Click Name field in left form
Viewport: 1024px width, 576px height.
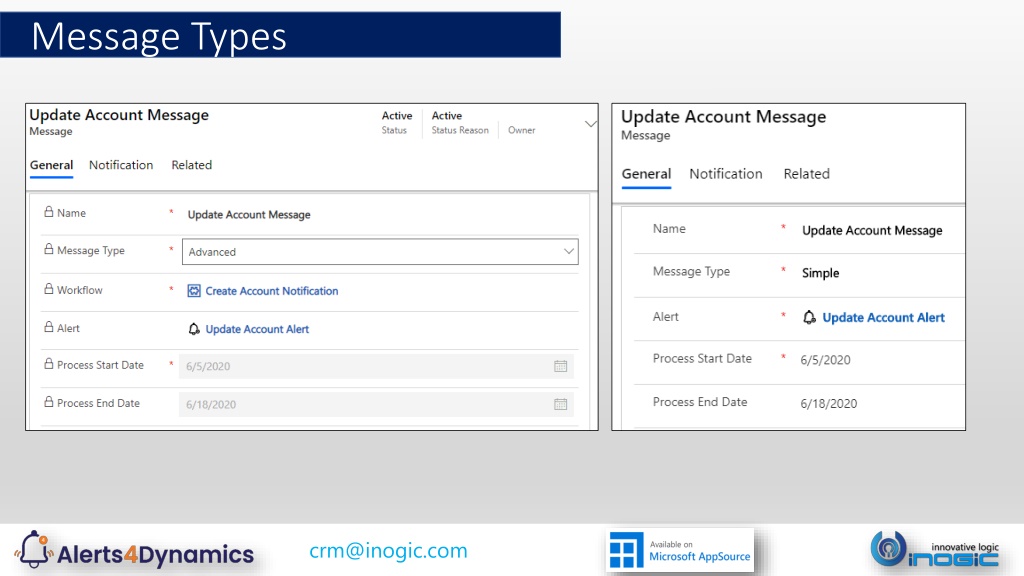[x=380, y=214]
